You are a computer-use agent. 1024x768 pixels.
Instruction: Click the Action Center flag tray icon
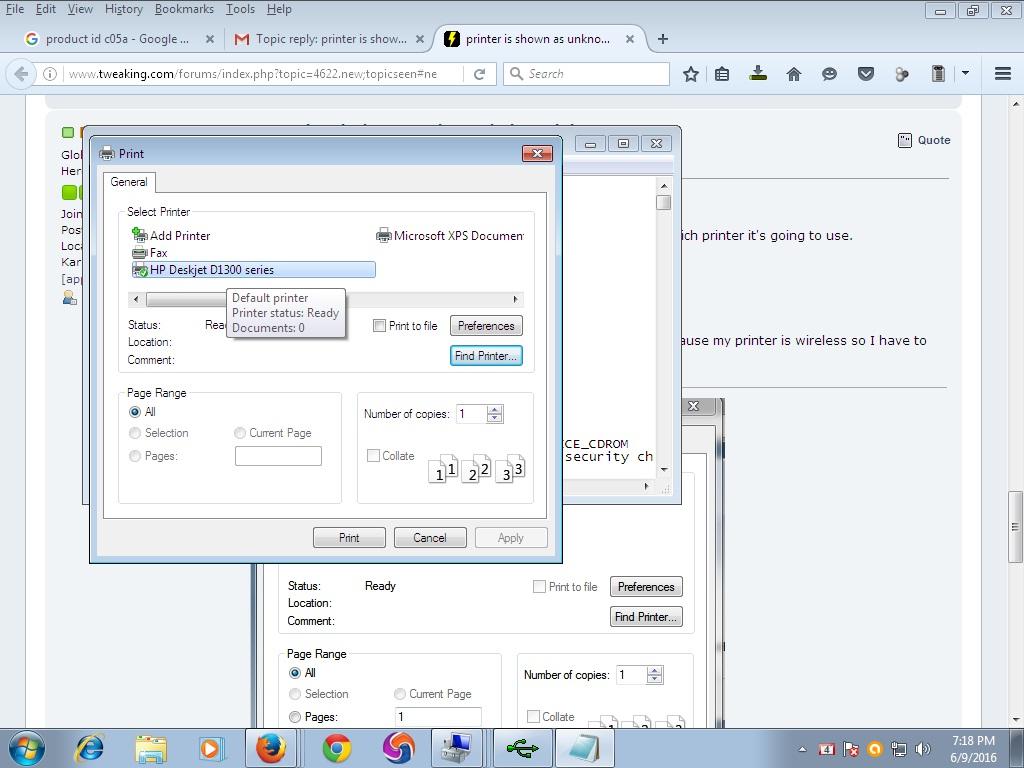point(850,749)
